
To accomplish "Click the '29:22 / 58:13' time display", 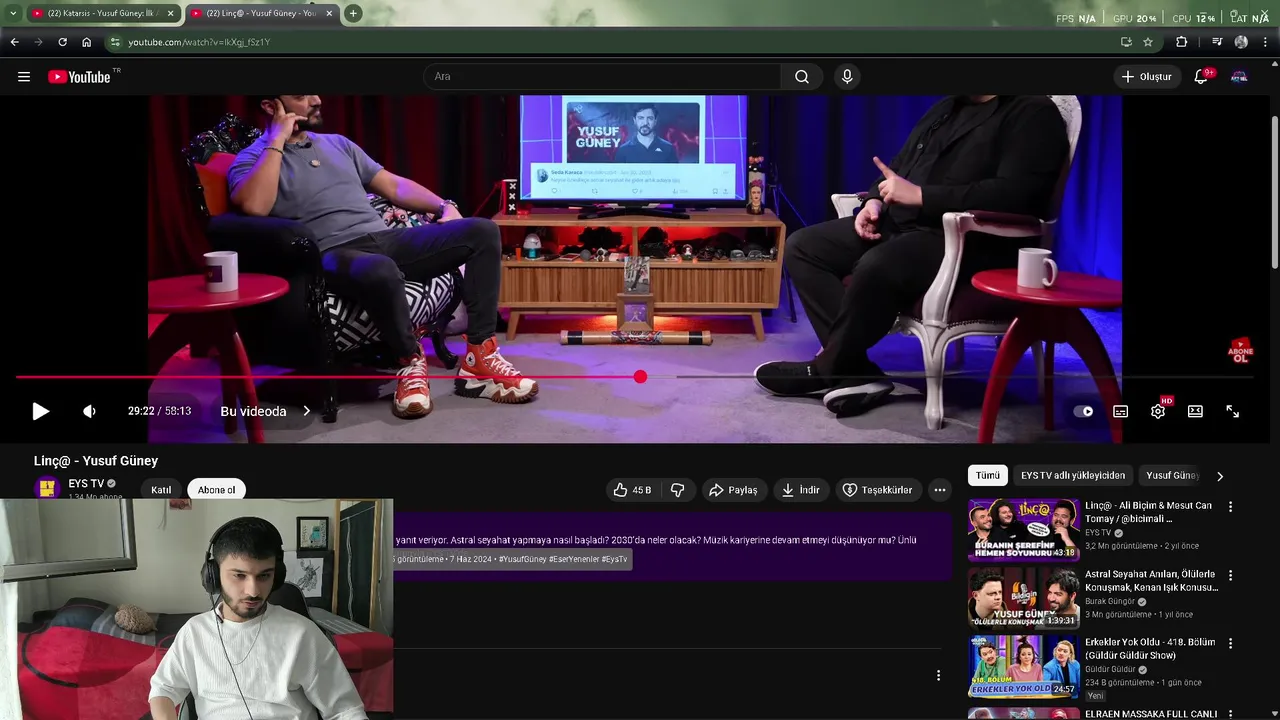I will [x=159, y=411].
